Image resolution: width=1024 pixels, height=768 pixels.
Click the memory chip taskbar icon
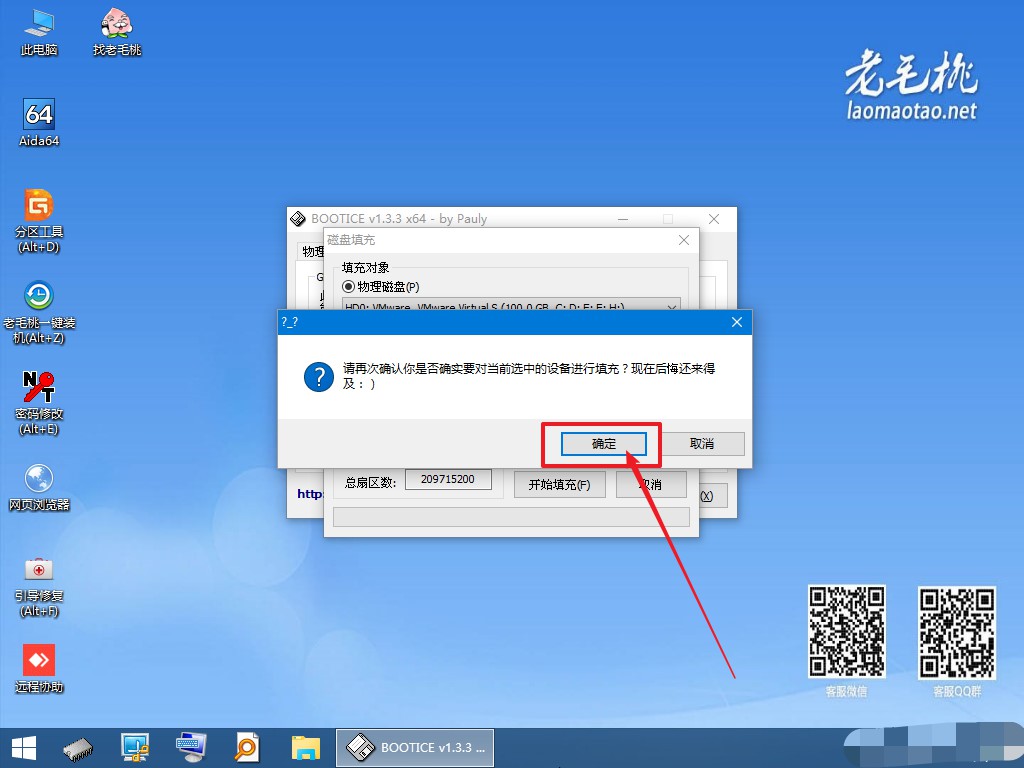click(78, 748)
